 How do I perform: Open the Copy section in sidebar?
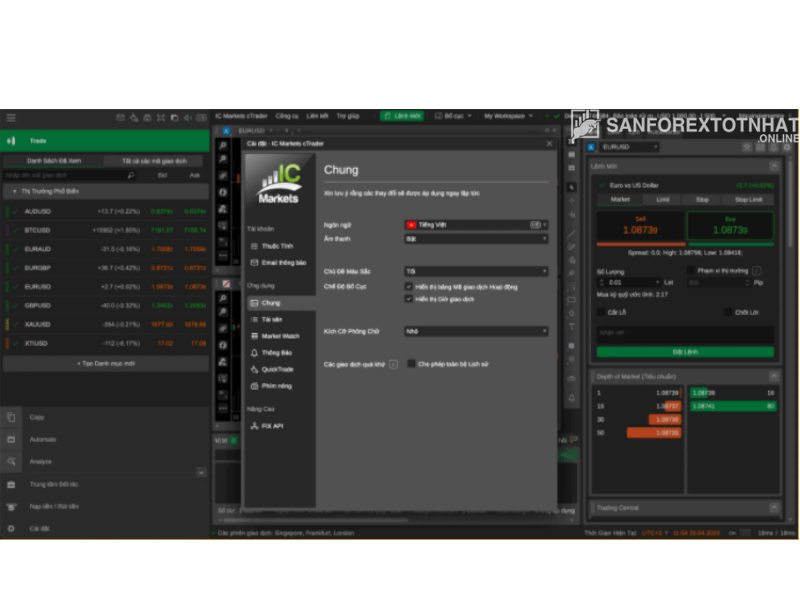tap(105, 417)
